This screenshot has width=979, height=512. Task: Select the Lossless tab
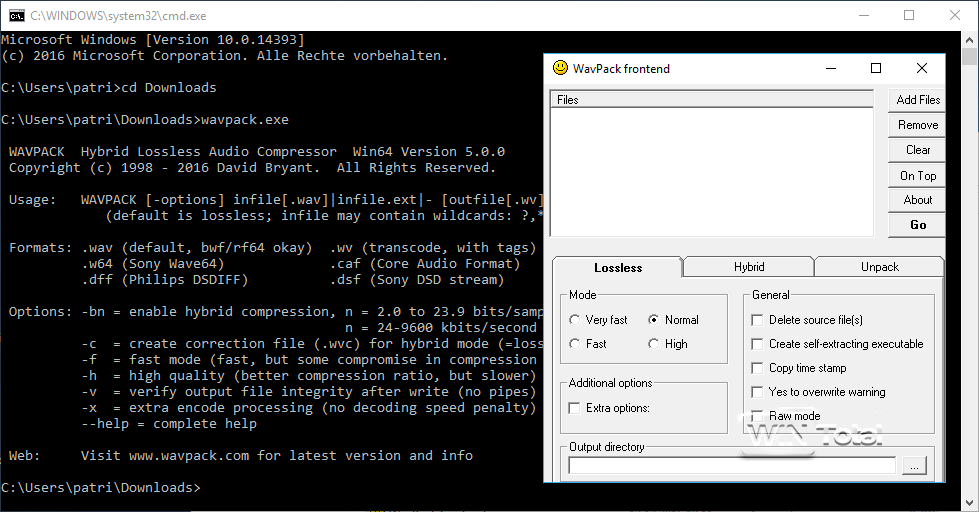click(x=617, y=268)
